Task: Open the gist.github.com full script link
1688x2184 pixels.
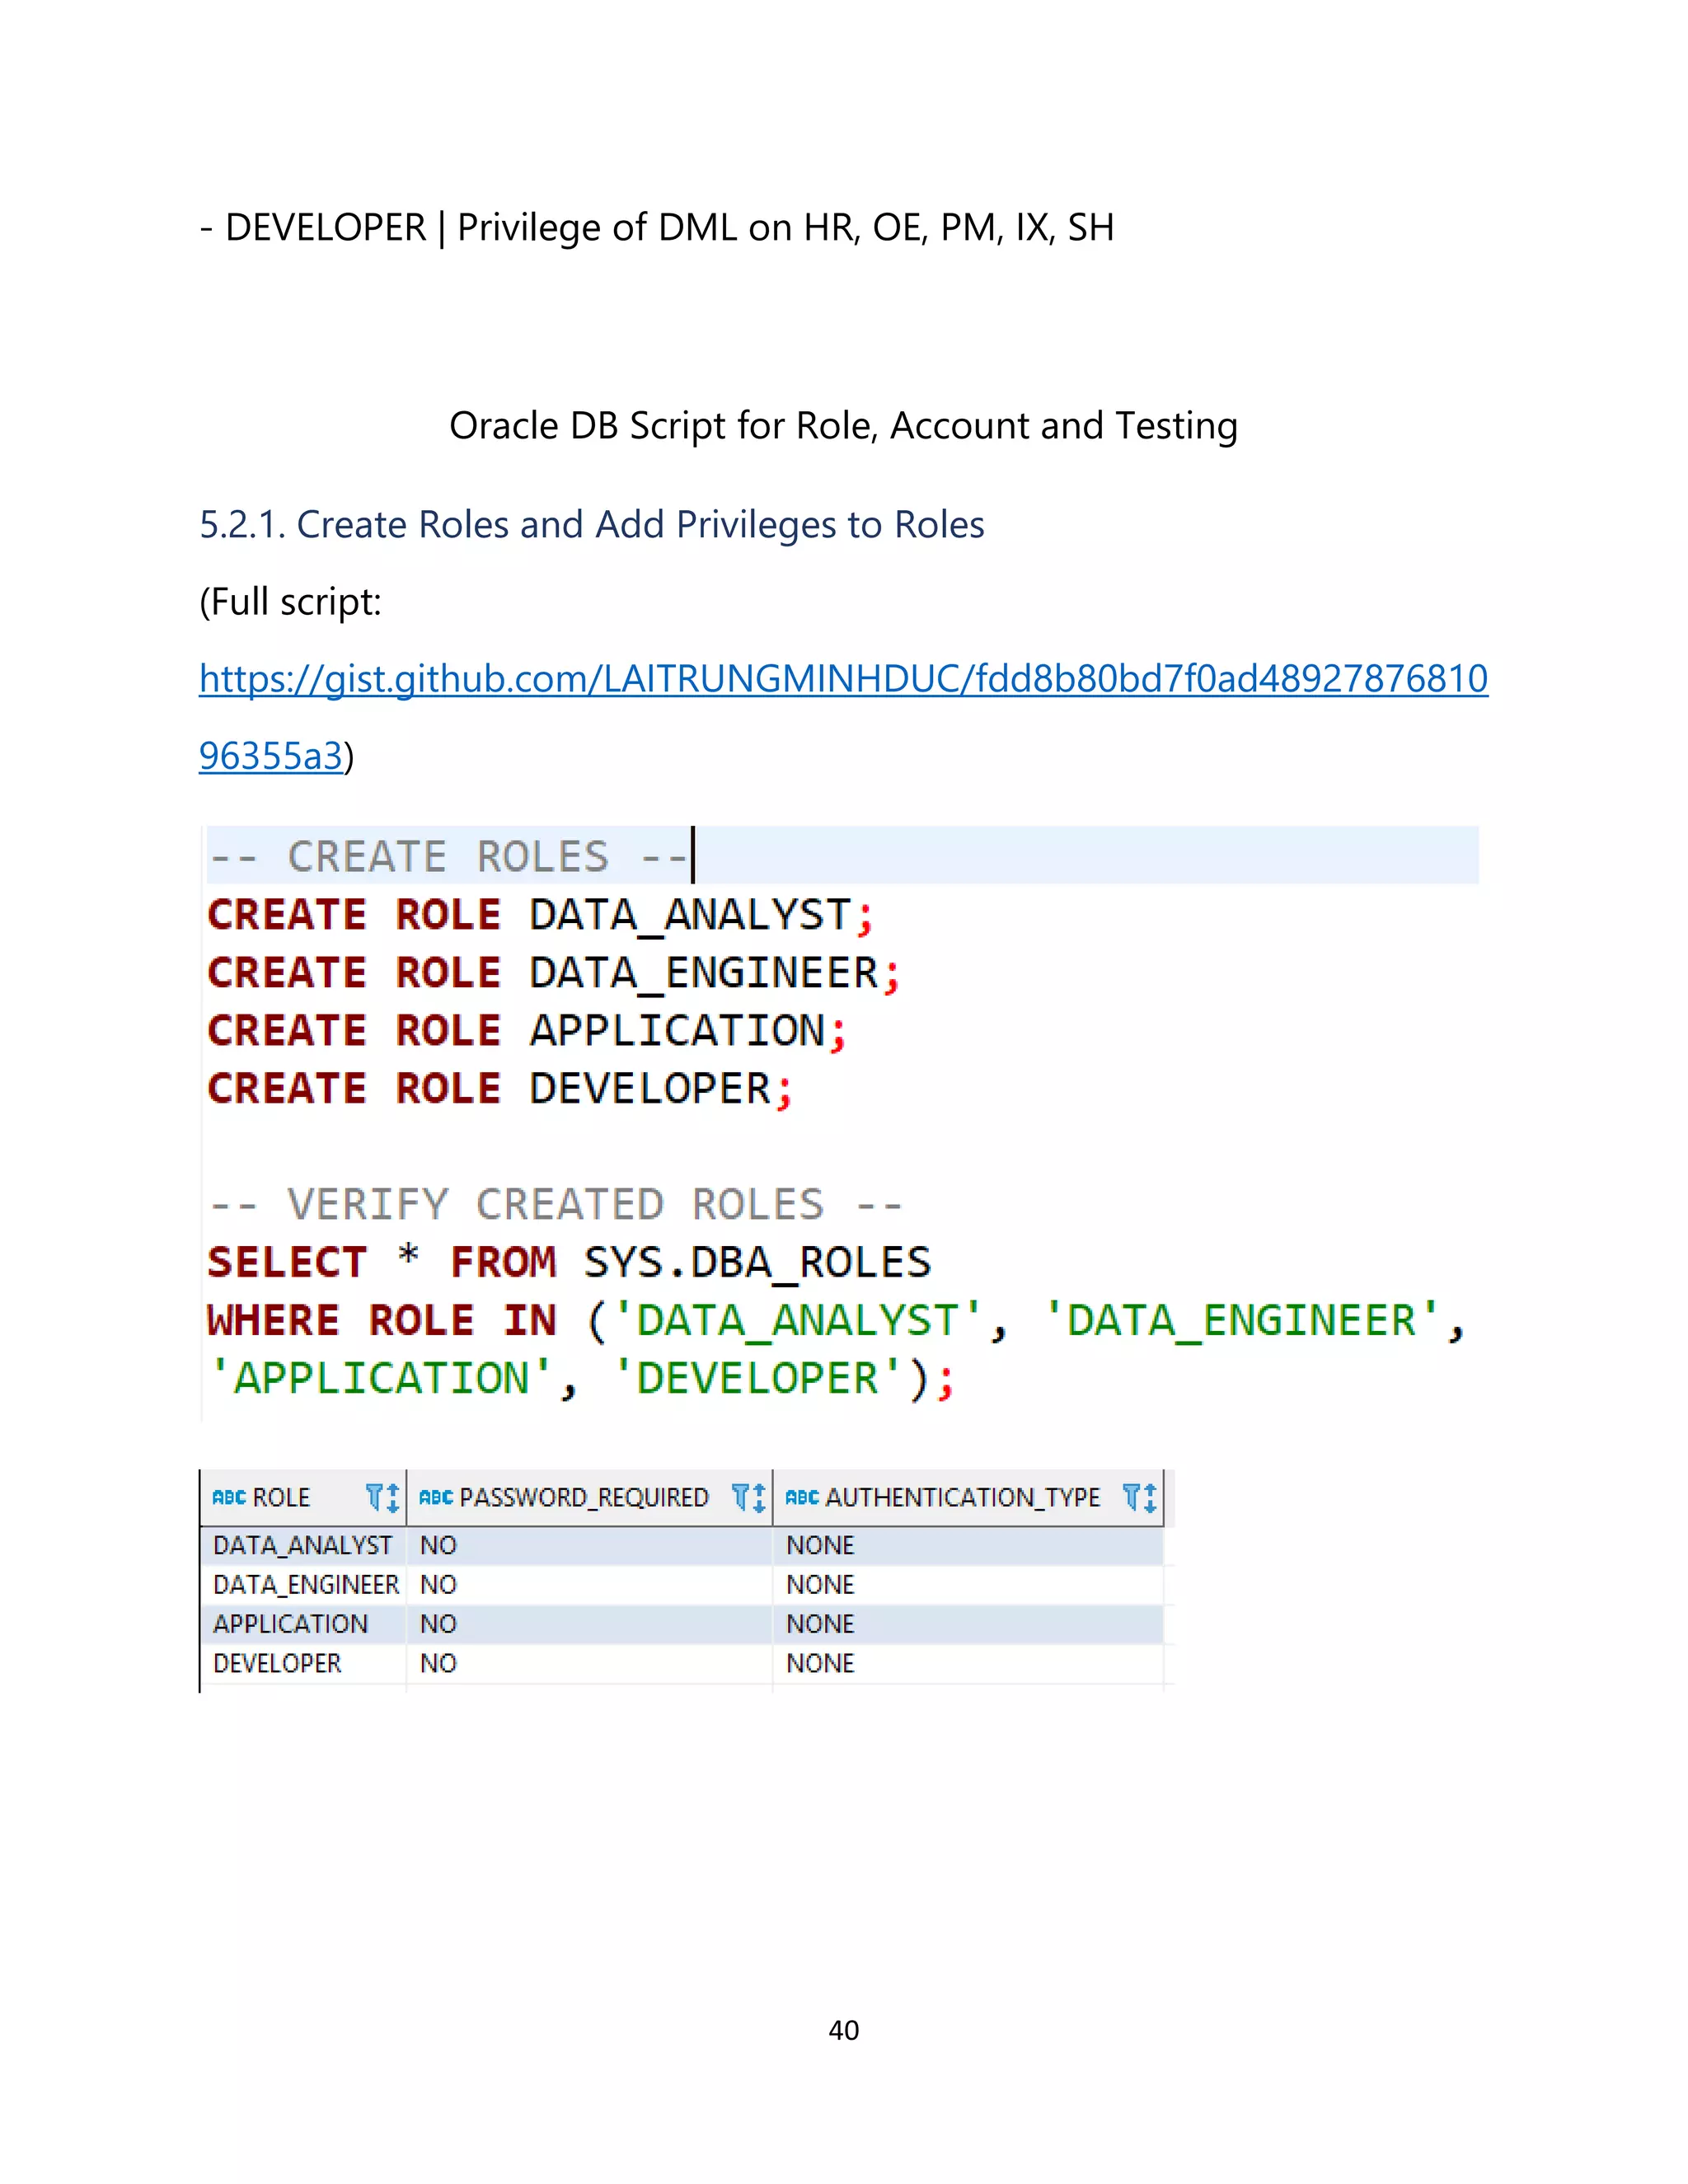Action: coord(843,679)
